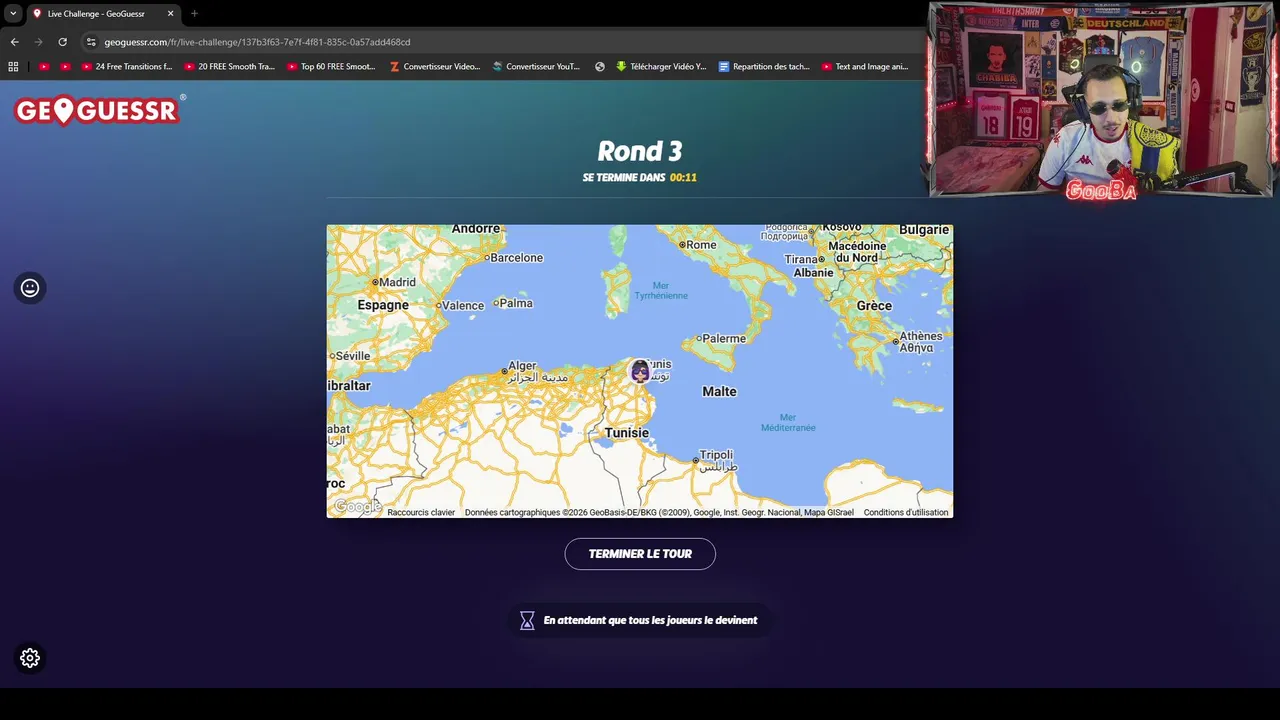
Task: Open the browser apps grid icon
Action: pyautogui.click(x=13, y=67)
